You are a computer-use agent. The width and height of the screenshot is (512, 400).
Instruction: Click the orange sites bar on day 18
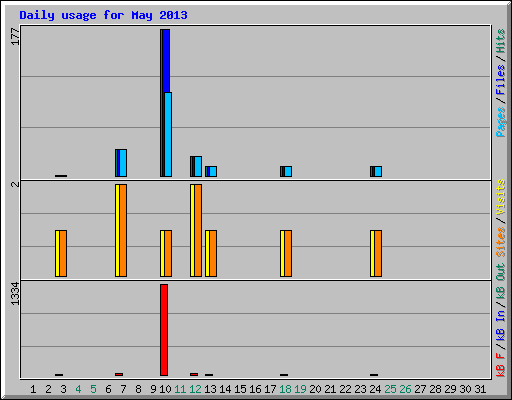pos(288,253)
